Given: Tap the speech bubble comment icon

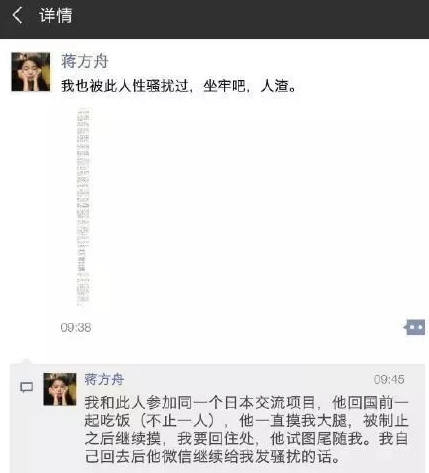Looking at the screenshot, I should (27, 387).
